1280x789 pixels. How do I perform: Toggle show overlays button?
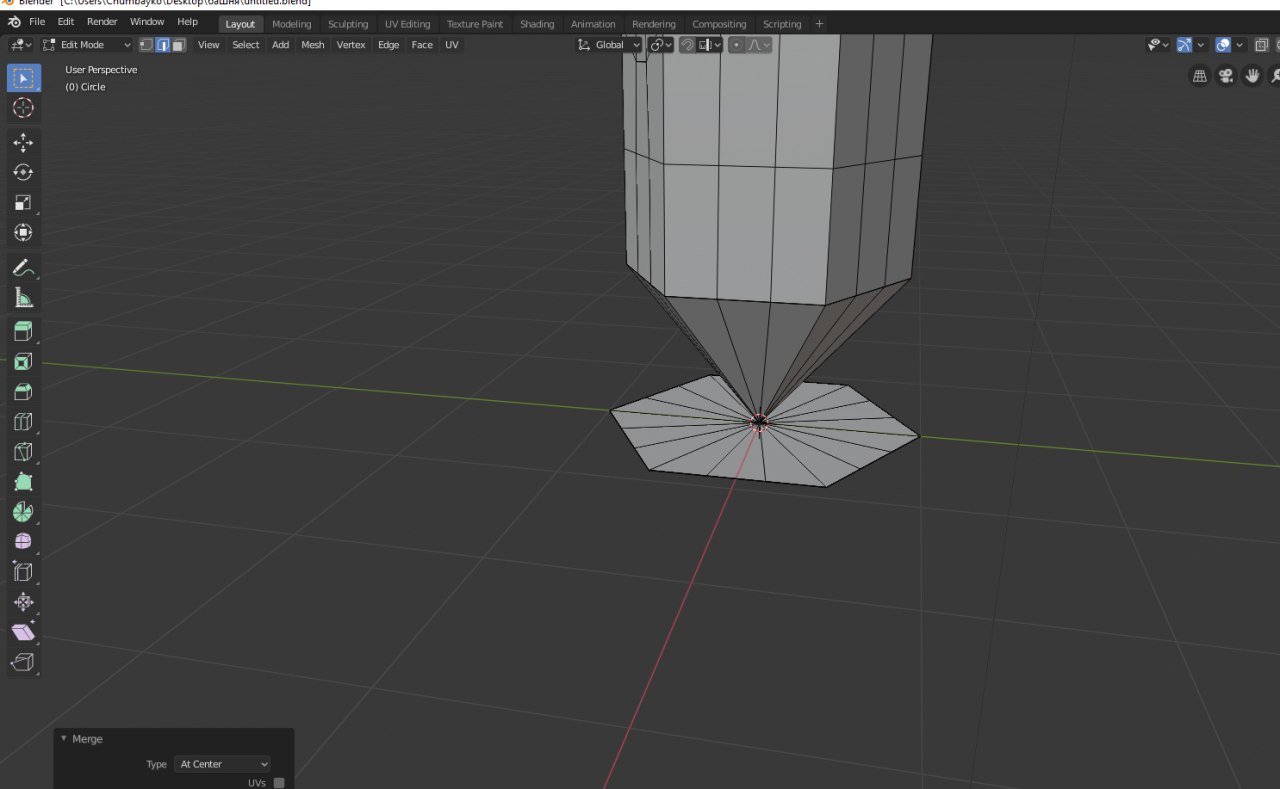[x=1223, y=45]
